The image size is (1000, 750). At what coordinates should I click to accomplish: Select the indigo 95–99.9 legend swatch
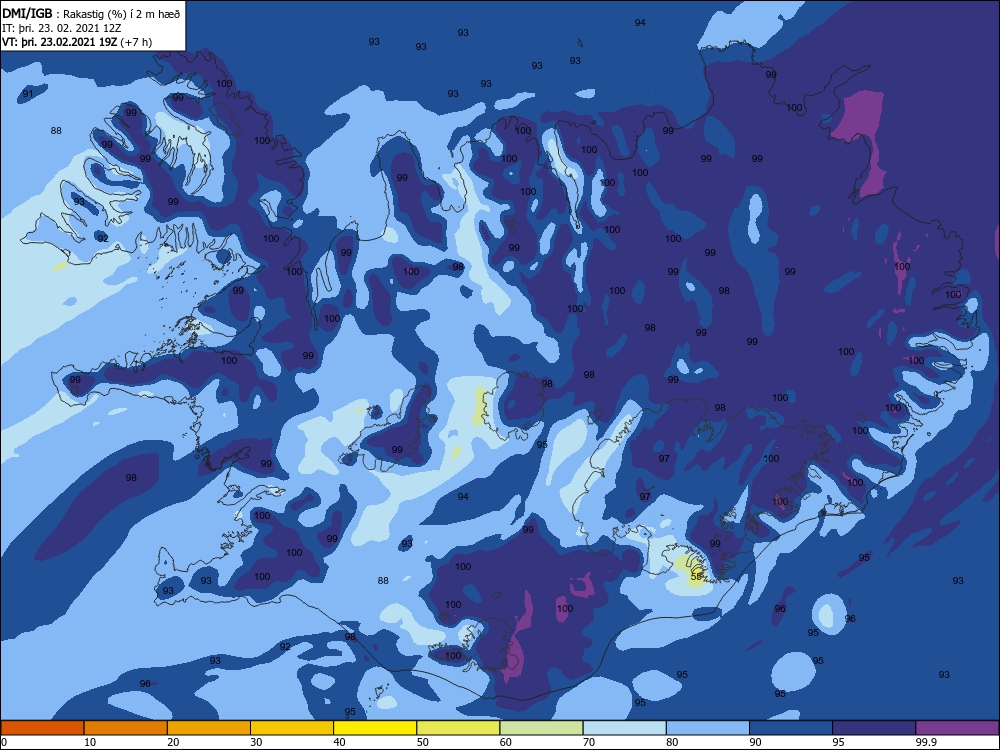click(x=874, y=728)
